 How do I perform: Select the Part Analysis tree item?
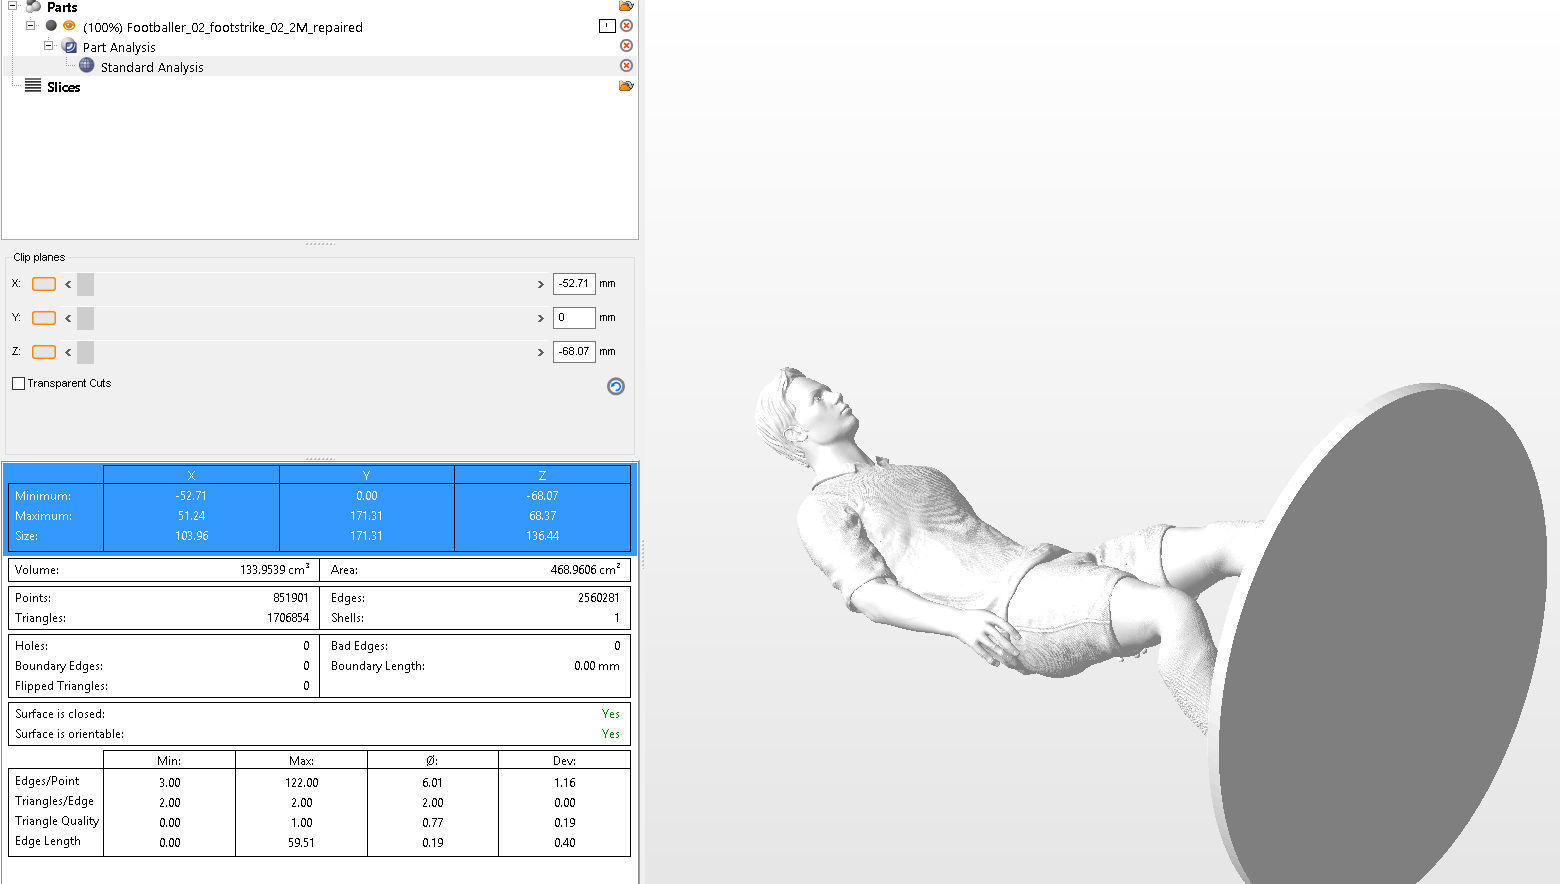click(119, 47)
